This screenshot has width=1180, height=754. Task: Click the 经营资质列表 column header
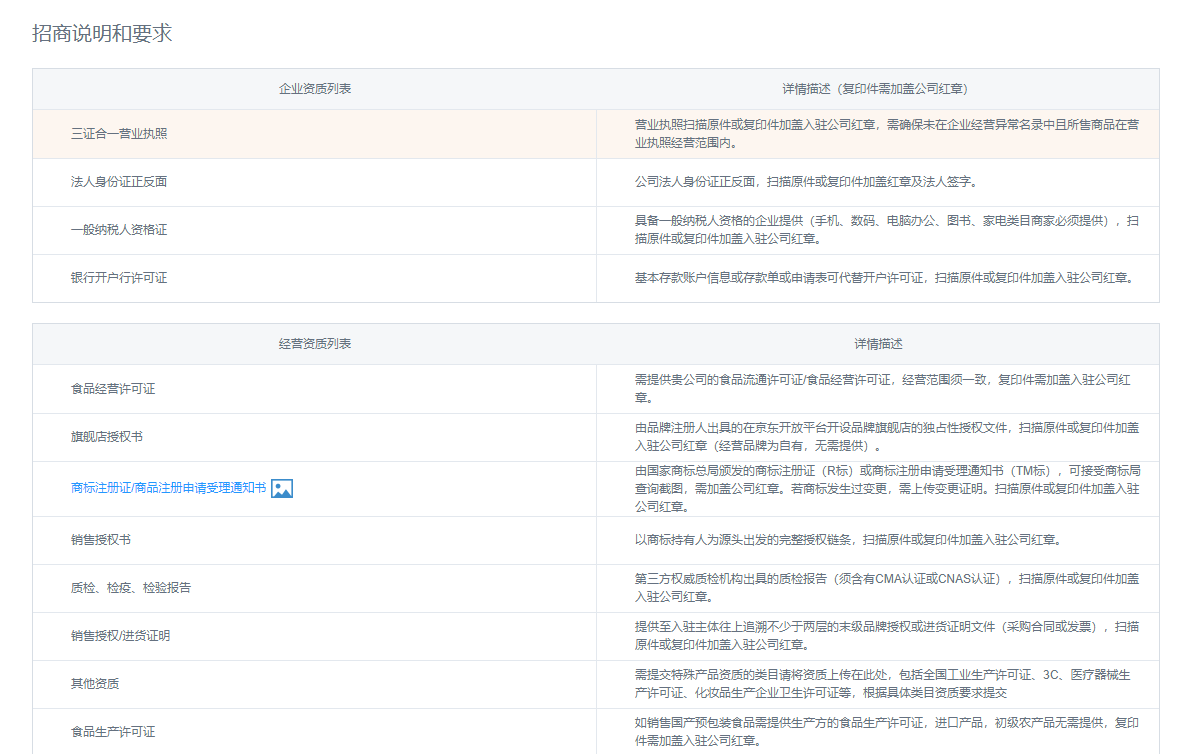315,344
